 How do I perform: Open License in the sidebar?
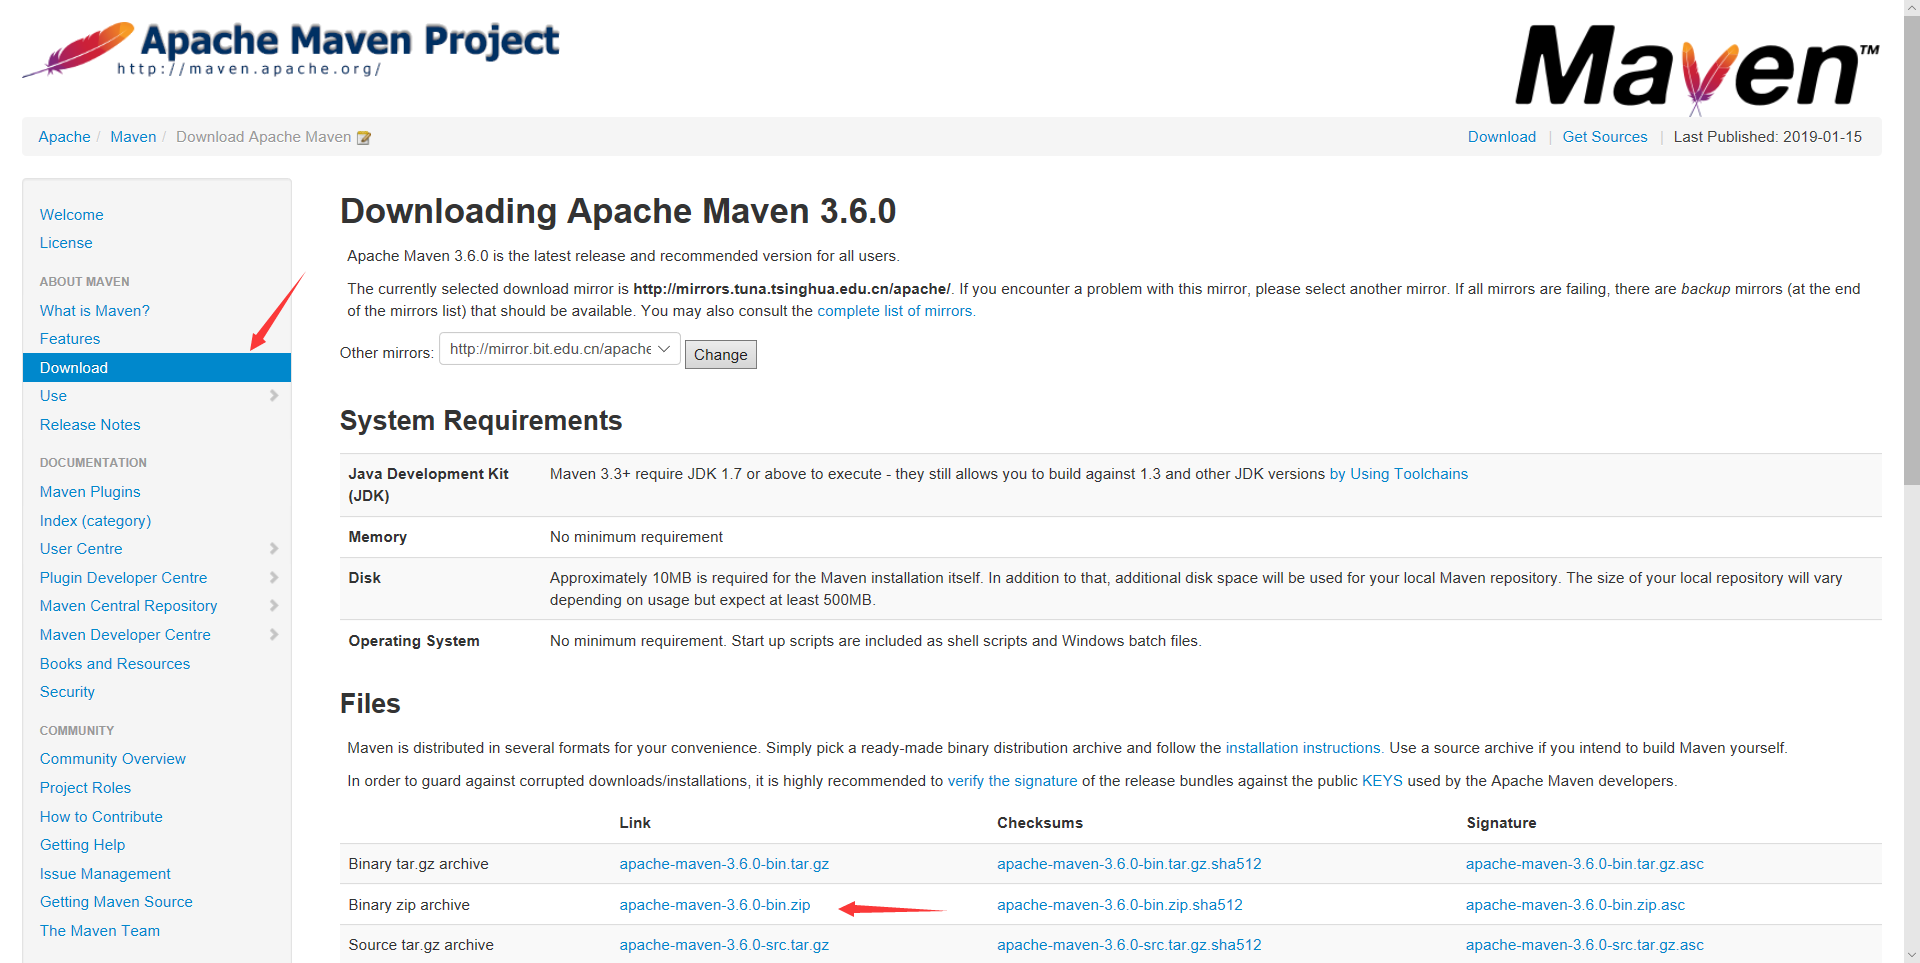[66, 243]
